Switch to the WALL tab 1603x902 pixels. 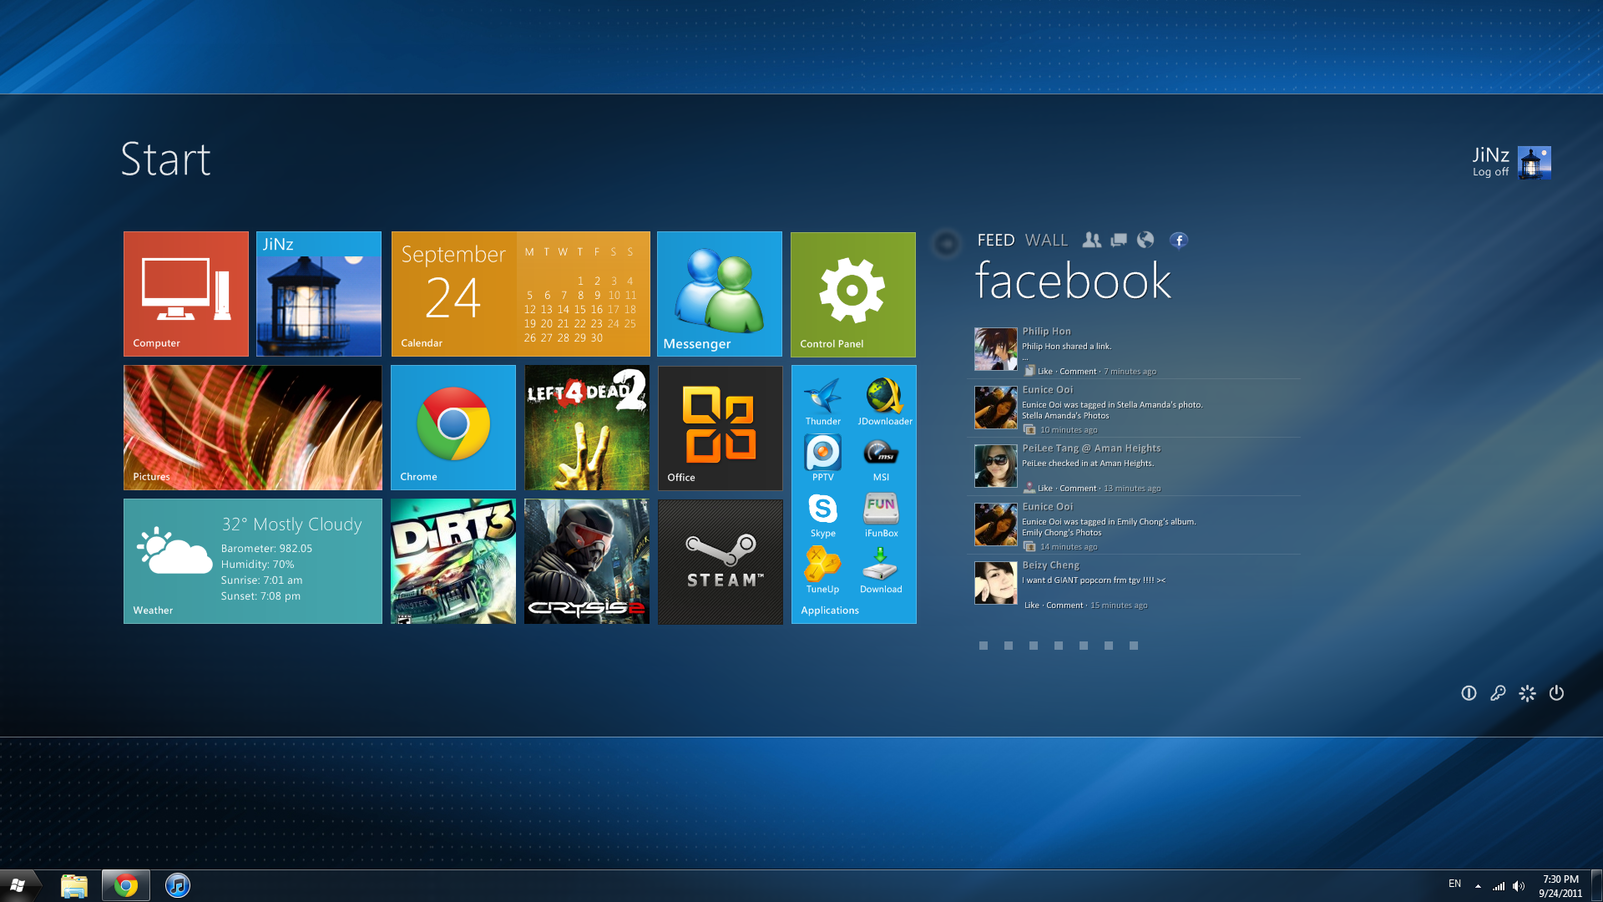point(1046,240)
